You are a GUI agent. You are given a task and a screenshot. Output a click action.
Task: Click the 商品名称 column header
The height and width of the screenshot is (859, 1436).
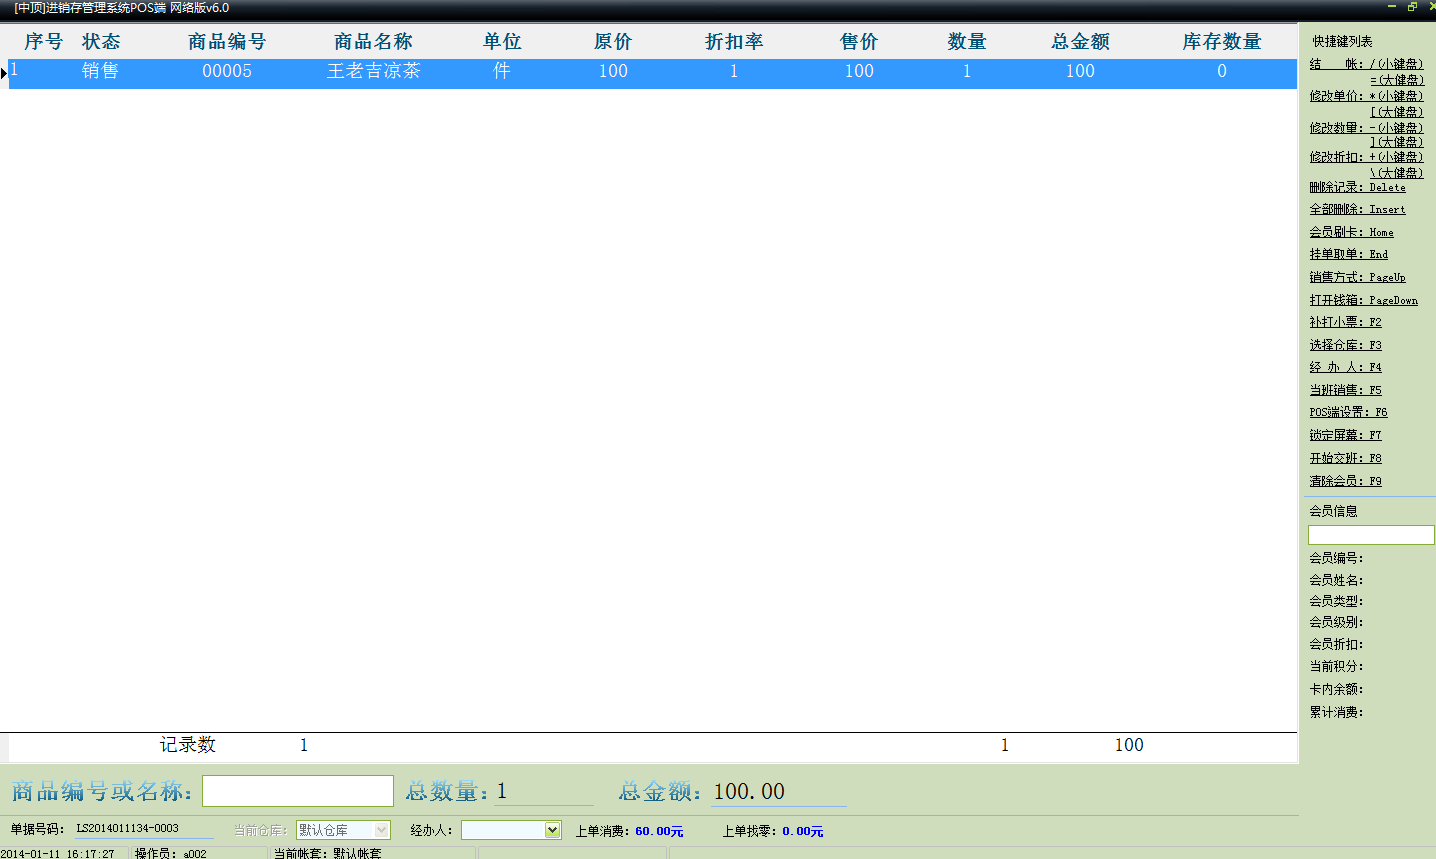(x=373, y=42)
